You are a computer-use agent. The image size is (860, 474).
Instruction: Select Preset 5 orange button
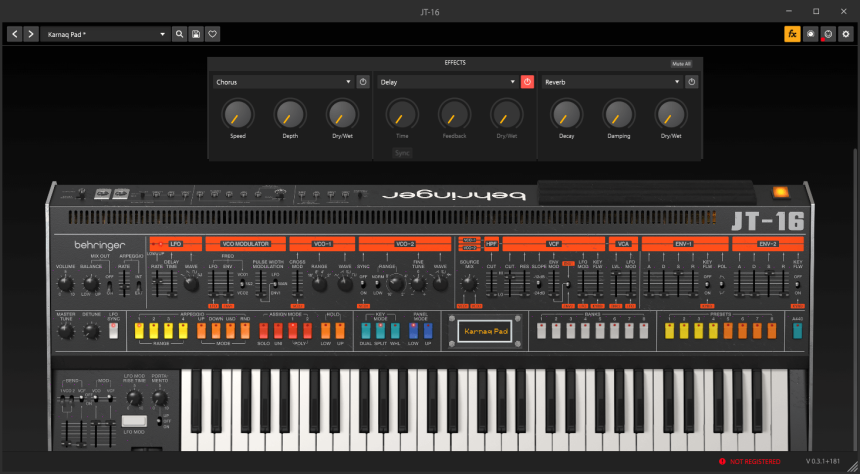(728, 331)
